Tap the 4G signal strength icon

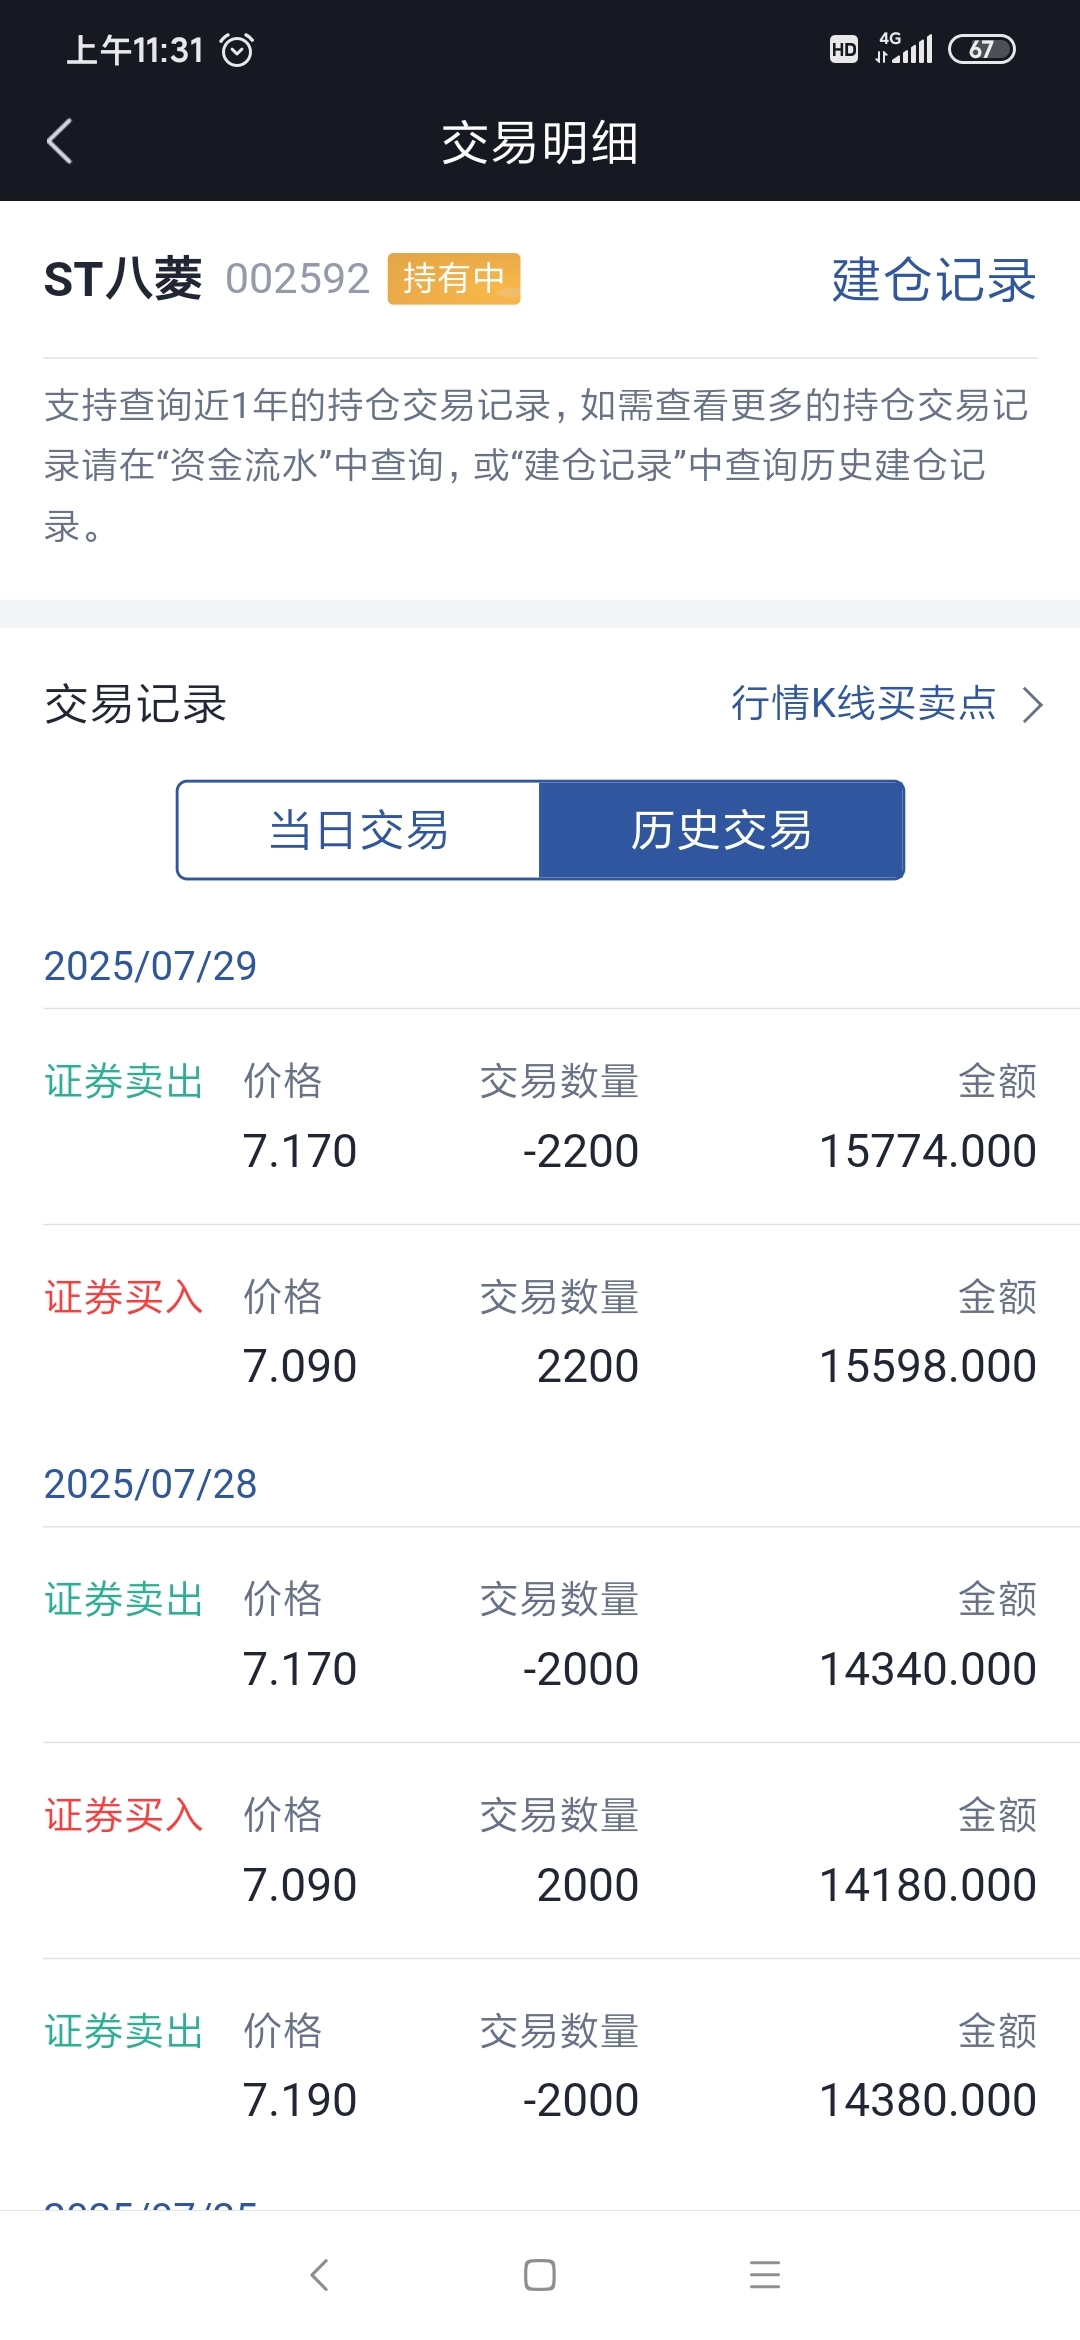(x=904, y=48)
